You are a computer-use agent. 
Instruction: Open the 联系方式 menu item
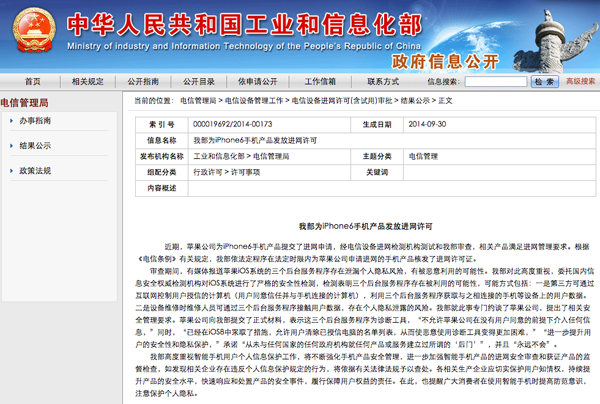coord(383,81)
